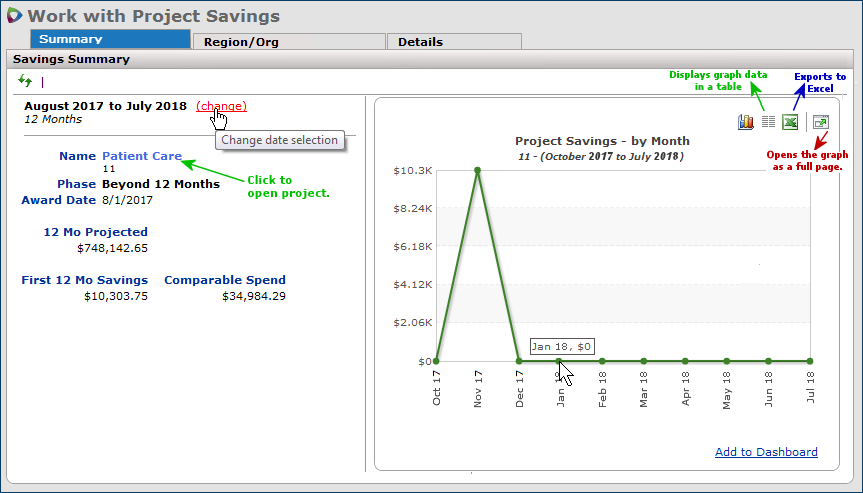Open the Region/Org tab

click(x=287, y=42)
